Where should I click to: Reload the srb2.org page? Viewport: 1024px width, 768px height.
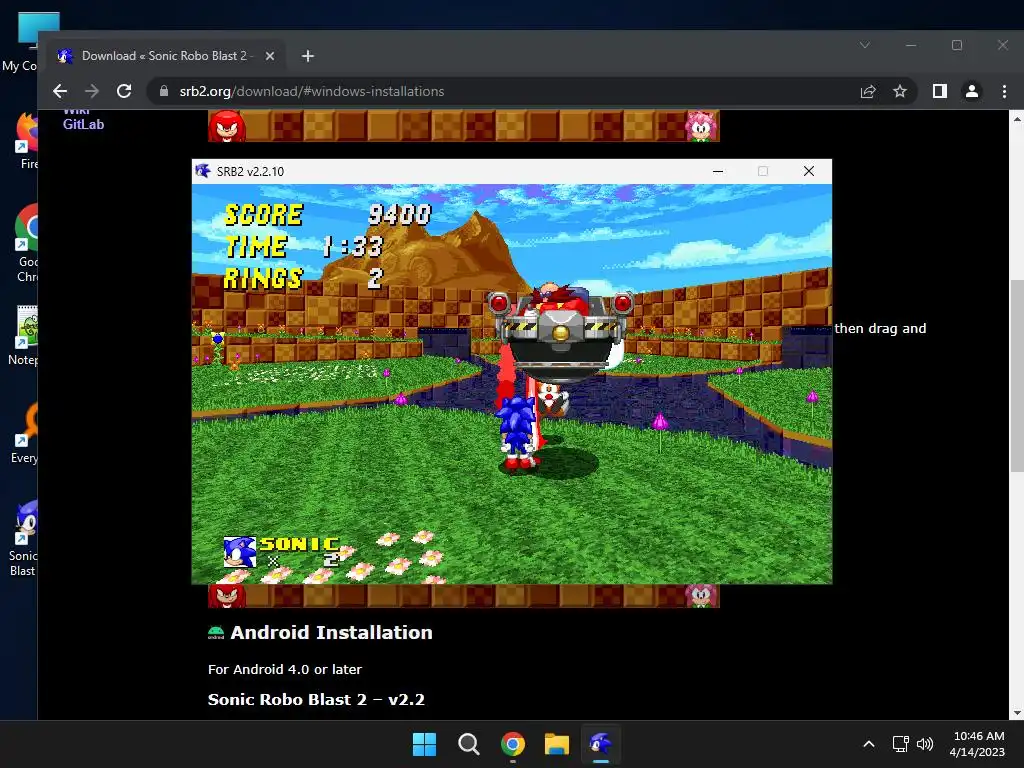click(x=124, y=91)
